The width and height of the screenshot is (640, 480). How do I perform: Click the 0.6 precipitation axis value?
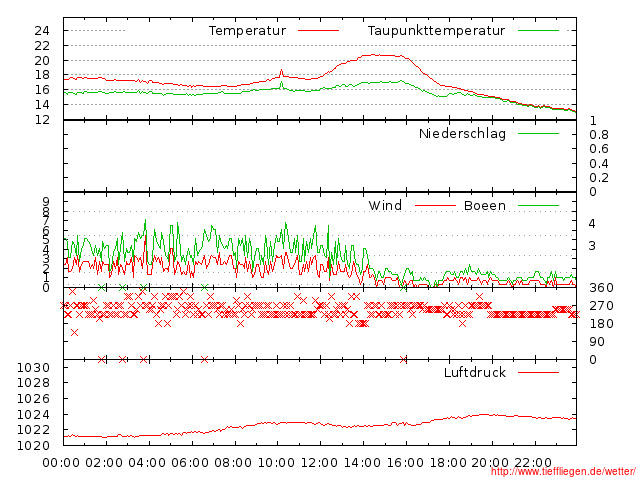pos(599,149)
